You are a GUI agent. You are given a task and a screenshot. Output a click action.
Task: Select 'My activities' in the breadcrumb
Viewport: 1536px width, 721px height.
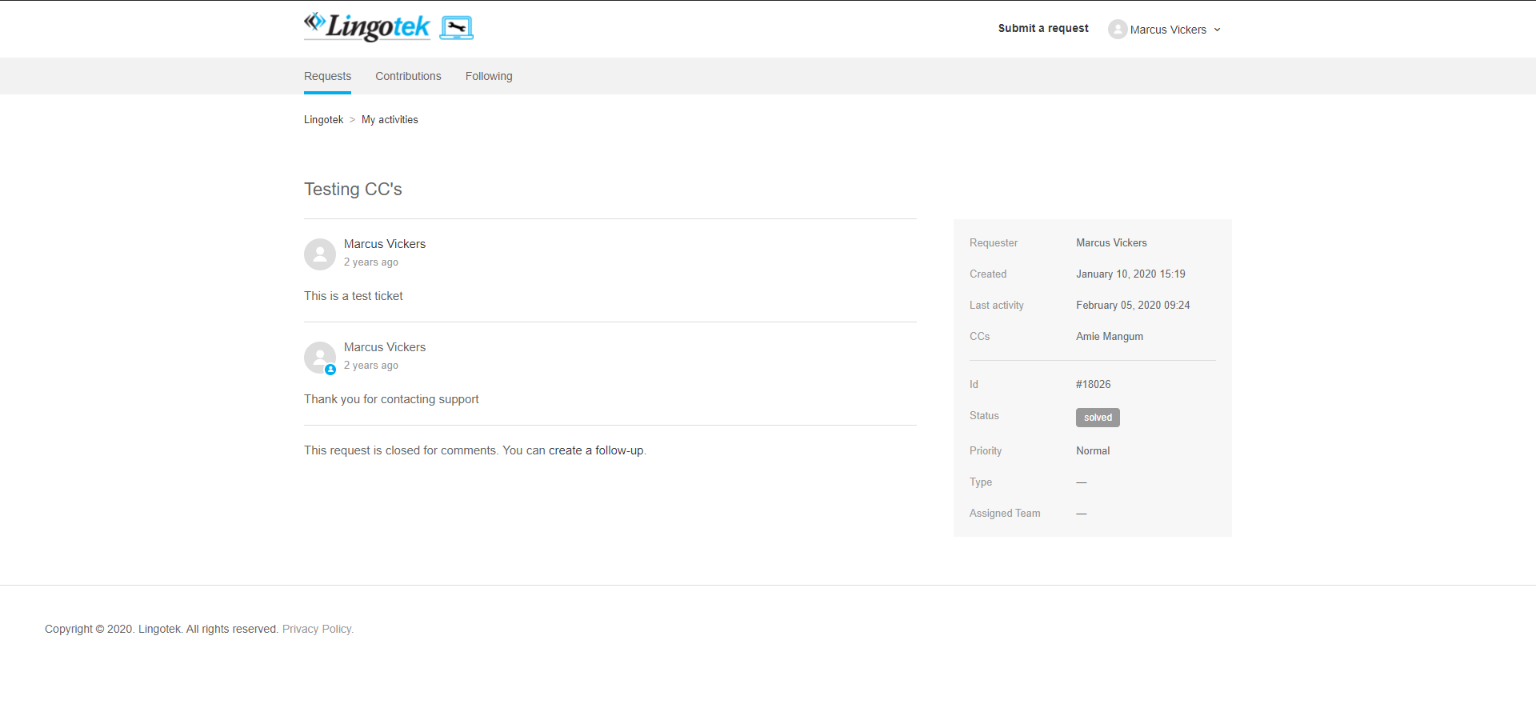point(389,120)
